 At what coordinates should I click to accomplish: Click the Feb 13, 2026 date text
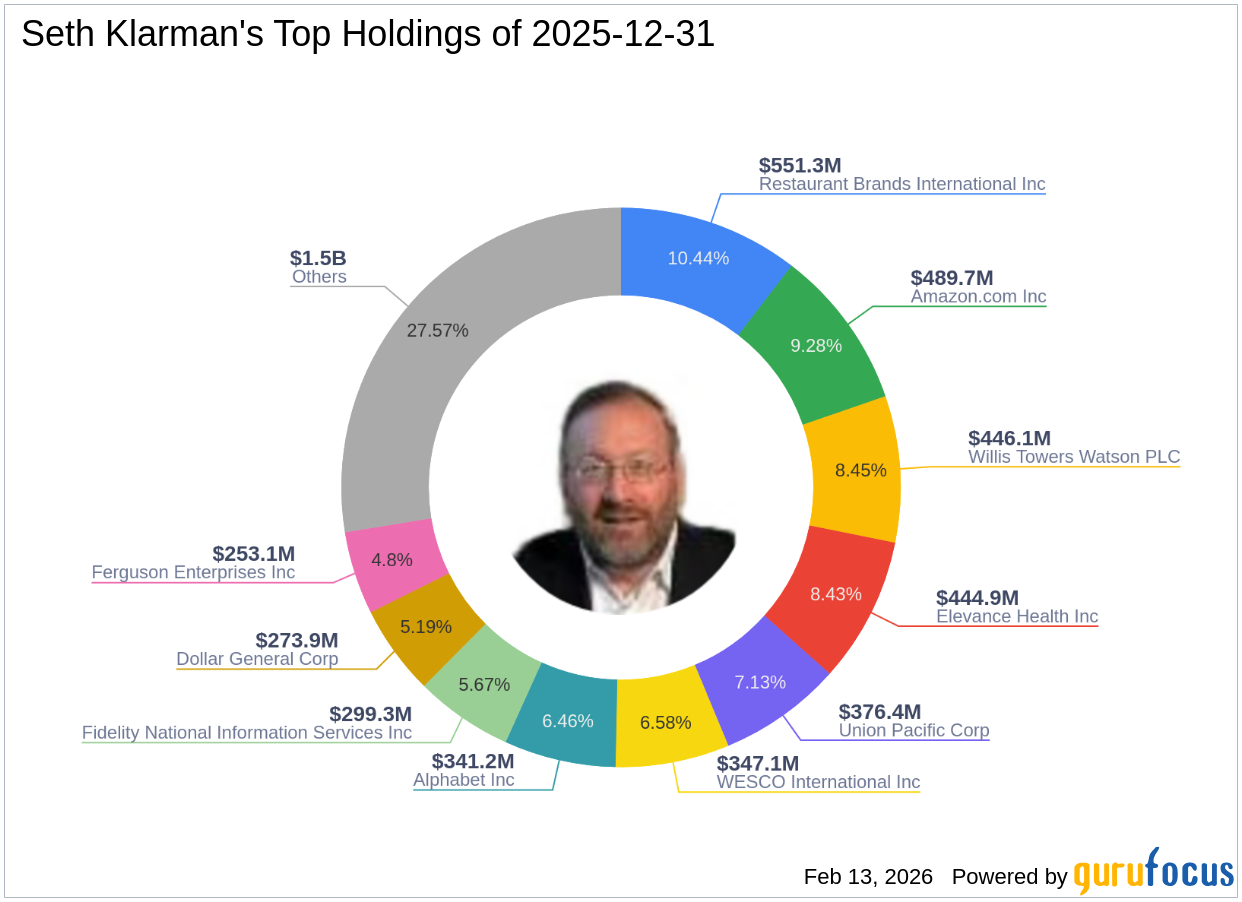tap(868, 877)
